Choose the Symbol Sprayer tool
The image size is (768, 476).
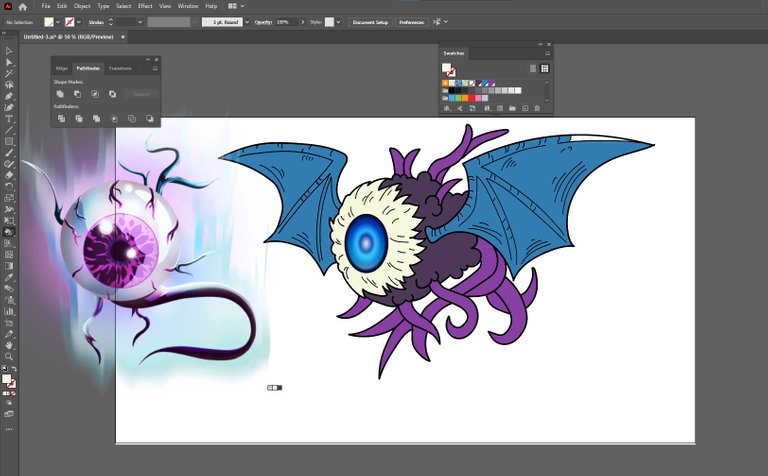tap(9, 300)
